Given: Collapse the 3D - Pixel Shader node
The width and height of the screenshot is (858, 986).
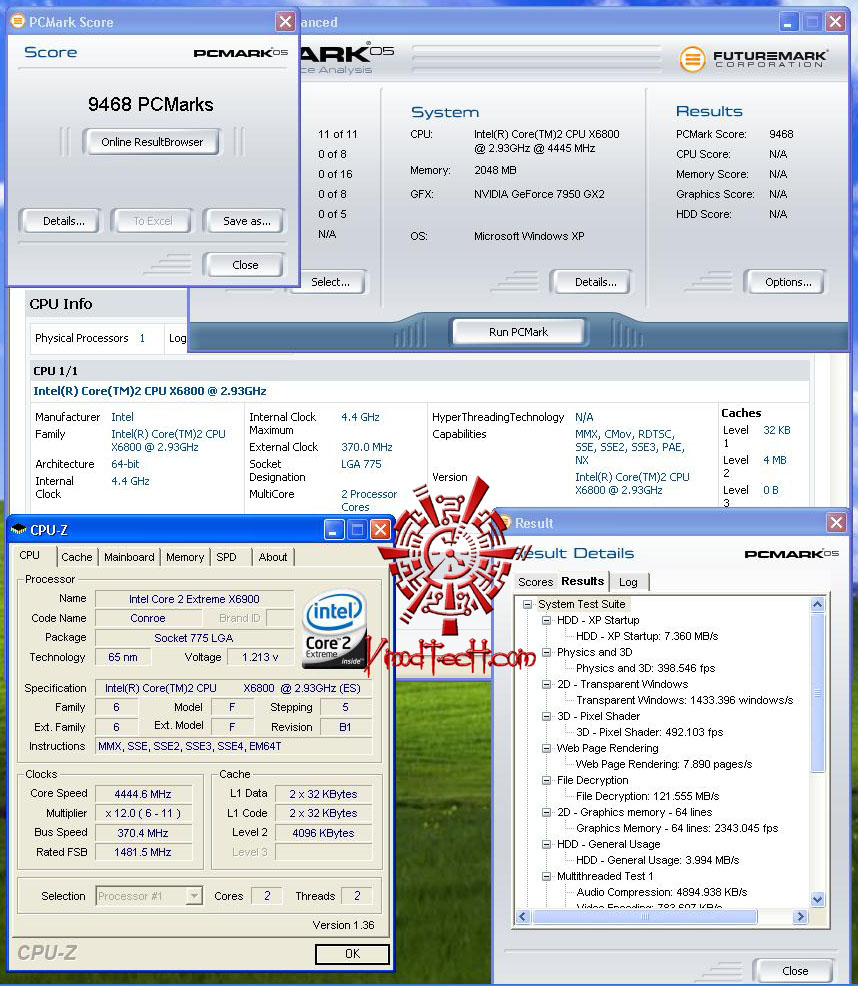Looking at the screenshot, I should tap(547, 716).
